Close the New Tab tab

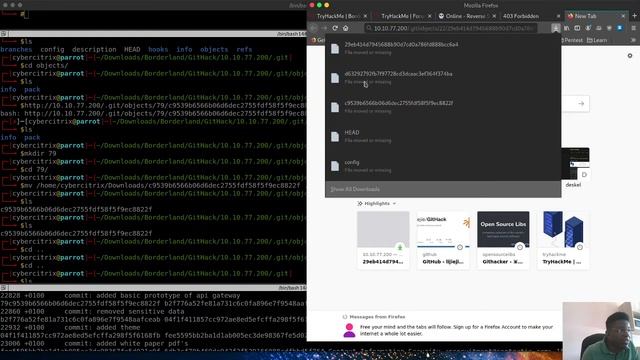(623, 16)
